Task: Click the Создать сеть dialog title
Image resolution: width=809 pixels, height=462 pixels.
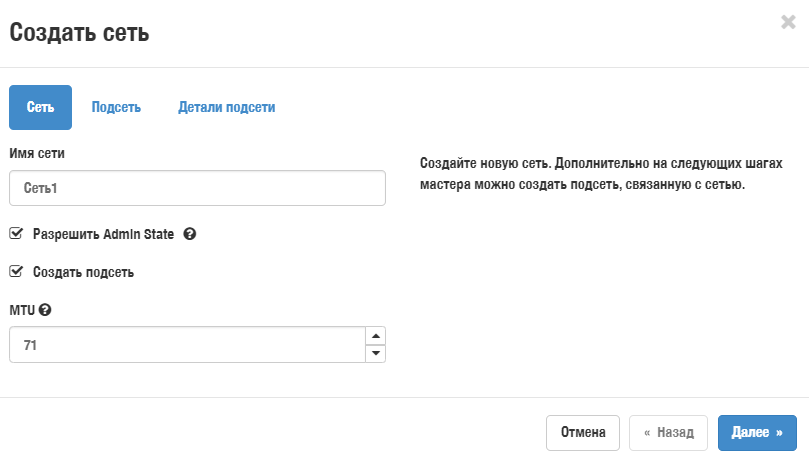Action: [x=79, y=33]
